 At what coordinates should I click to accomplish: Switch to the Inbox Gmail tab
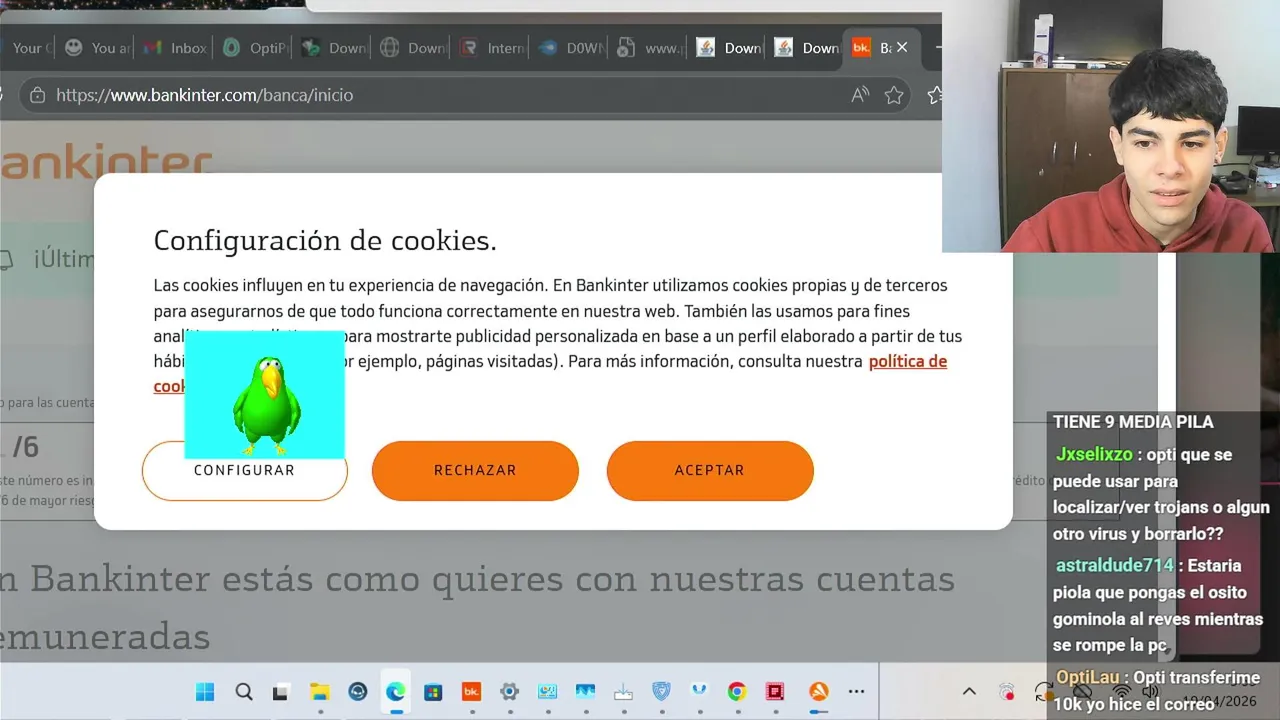(x=175, y=48)
